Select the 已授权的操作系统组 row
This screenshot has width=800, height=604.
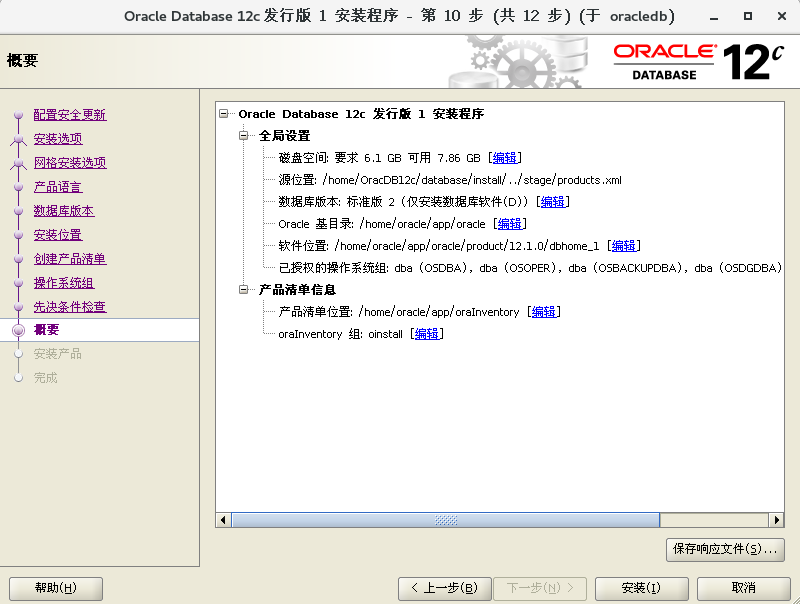[x=530, y=267]
